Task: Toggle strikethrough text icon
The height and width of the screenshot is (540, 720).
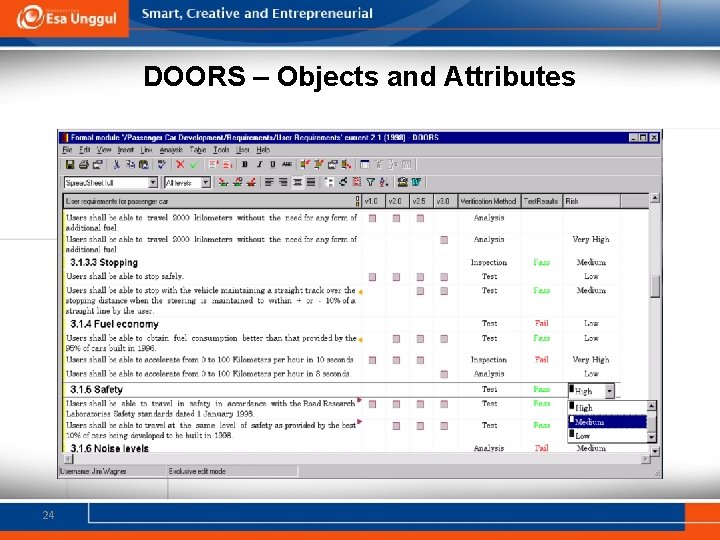Action: tap(287, 164)
